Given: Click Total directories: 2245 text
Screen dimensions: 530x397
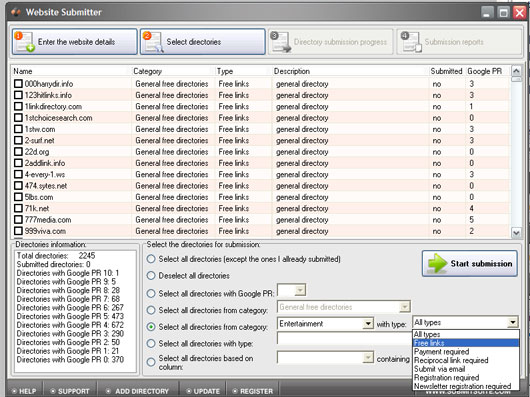Looking at the screenshot, I should point(56,256).
